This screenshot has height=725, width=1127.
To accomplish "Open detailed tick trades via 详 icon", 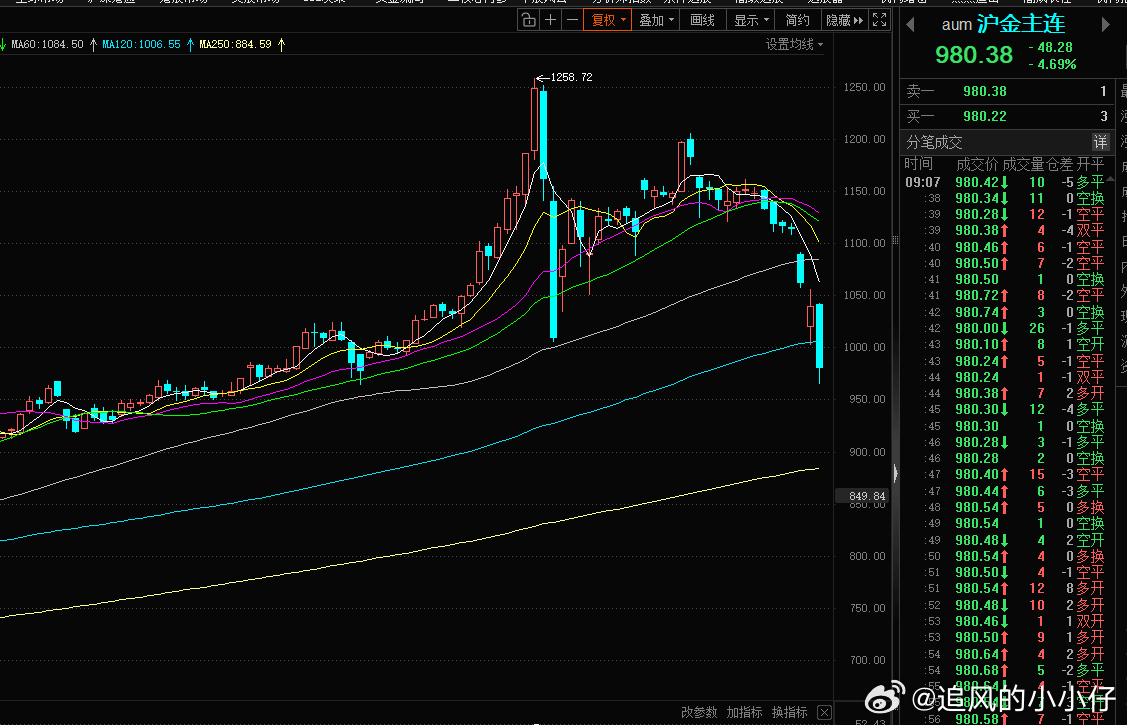I will [1100, 142].
